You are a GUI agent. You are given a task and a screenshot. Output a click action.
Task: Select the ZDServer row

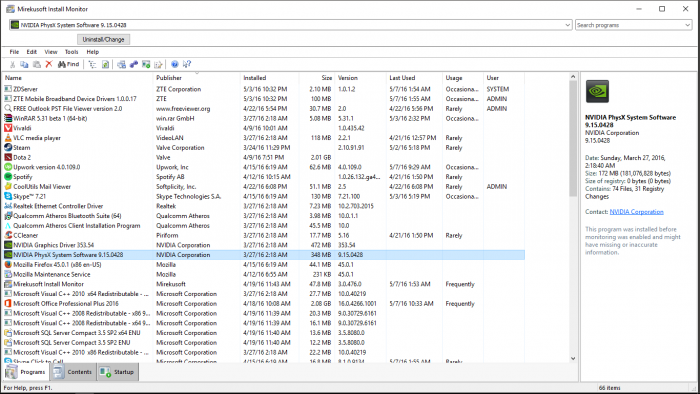click(x=264, y=89)
